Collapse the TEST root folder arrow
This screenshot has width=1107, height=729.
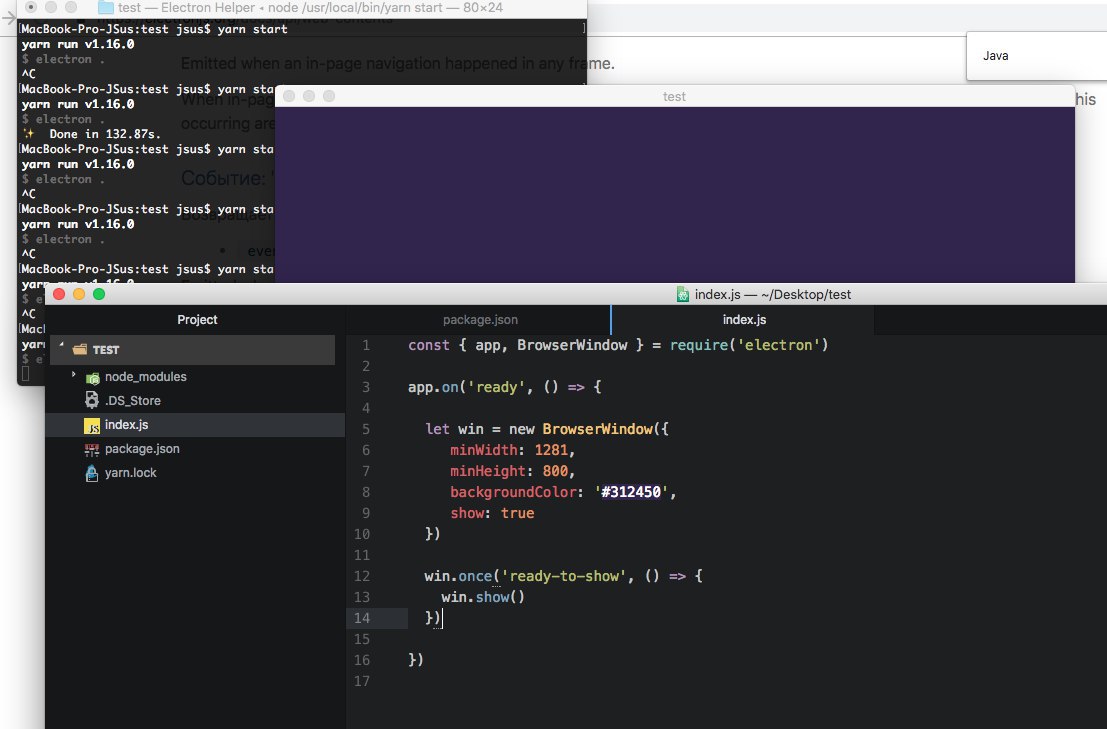[62, 349]
